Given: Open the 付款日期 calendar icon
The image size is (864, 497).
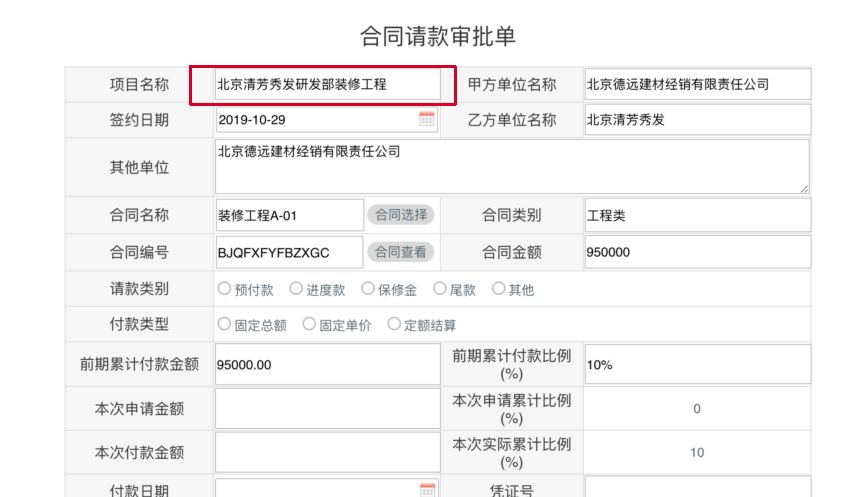Looking at the screenshot, I should coord(427,489).
